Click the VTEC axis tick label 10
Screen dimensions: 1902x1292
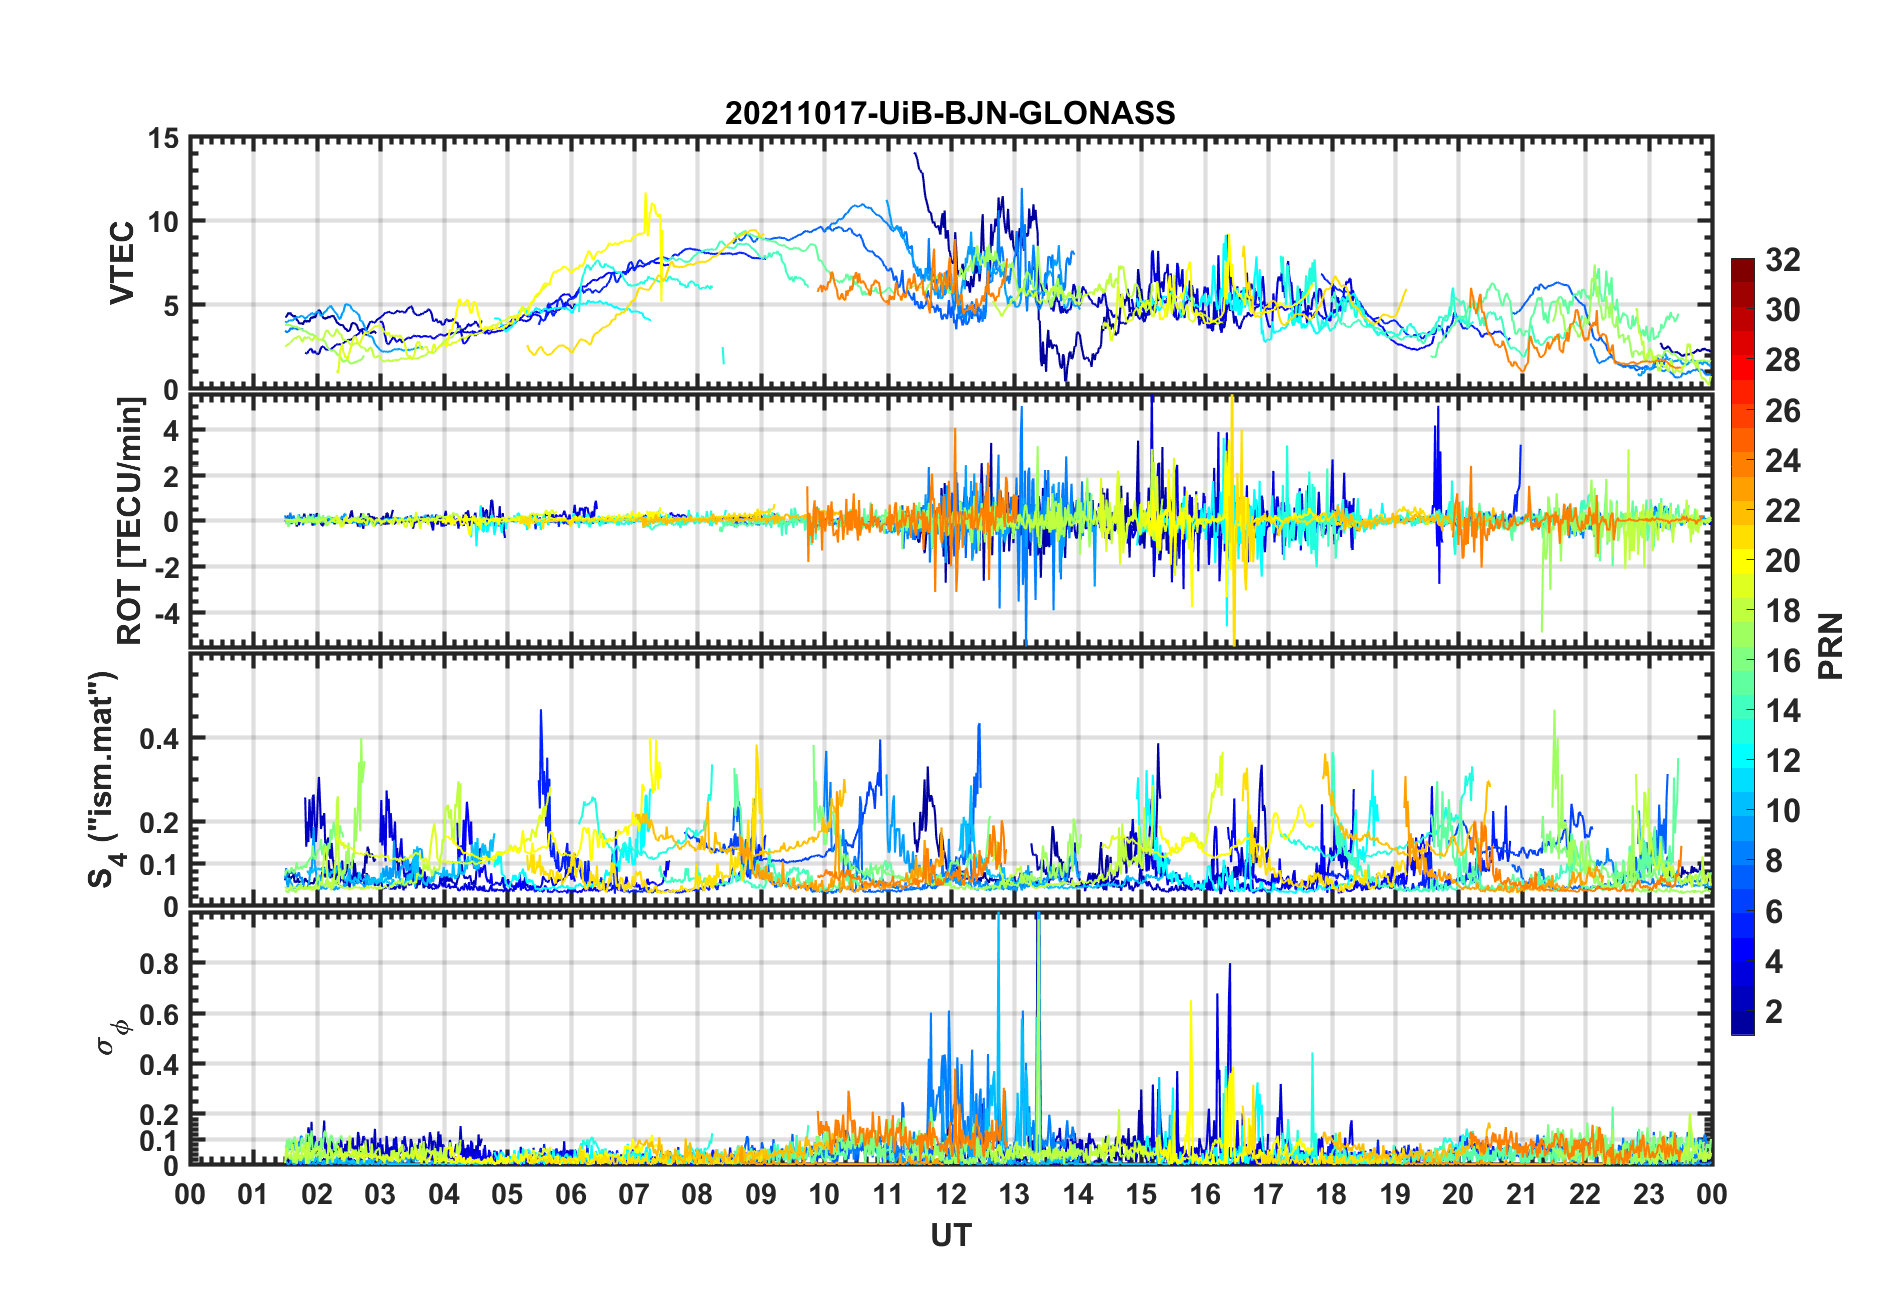(x=163, y=222)
